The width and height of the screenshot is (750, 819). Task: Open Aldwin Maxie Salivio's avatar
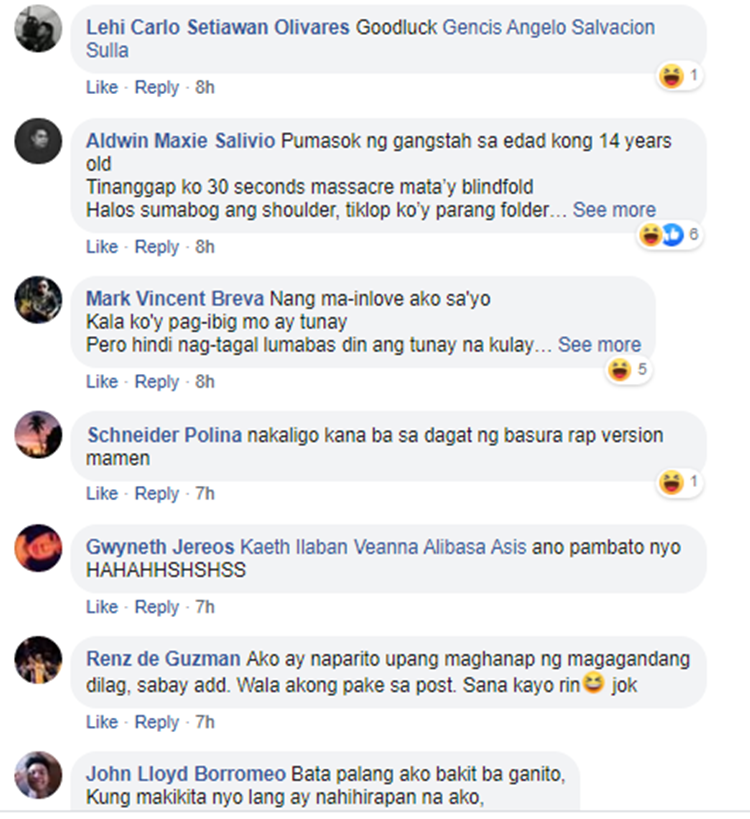[x=38, y=141]
